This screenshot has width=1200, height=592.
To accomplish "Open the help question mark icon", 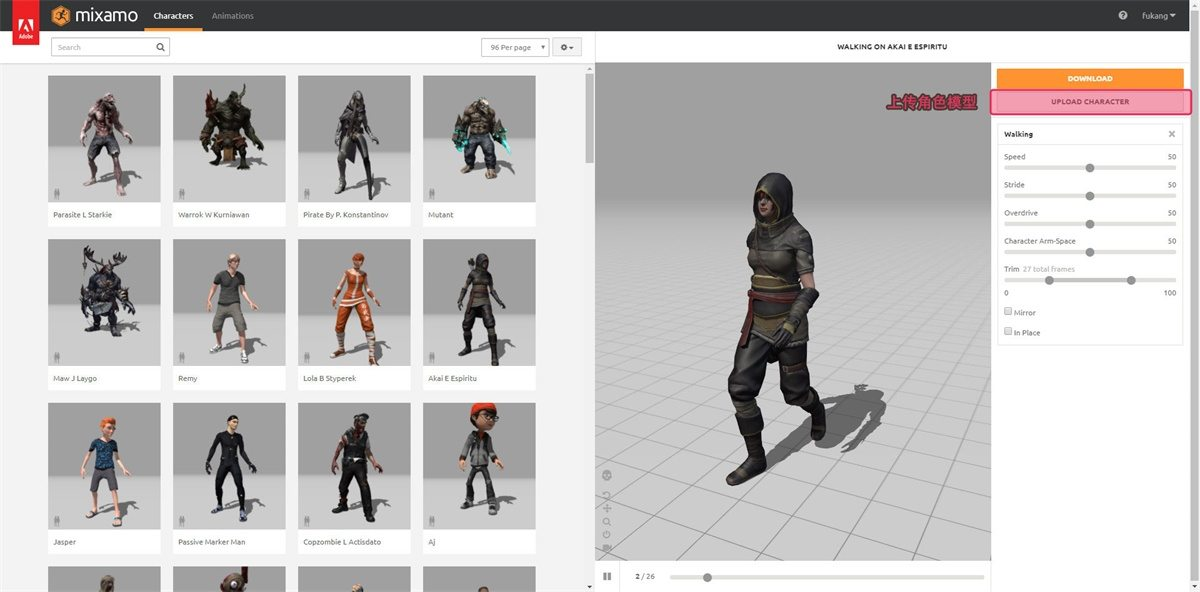I will point(1123,16).
